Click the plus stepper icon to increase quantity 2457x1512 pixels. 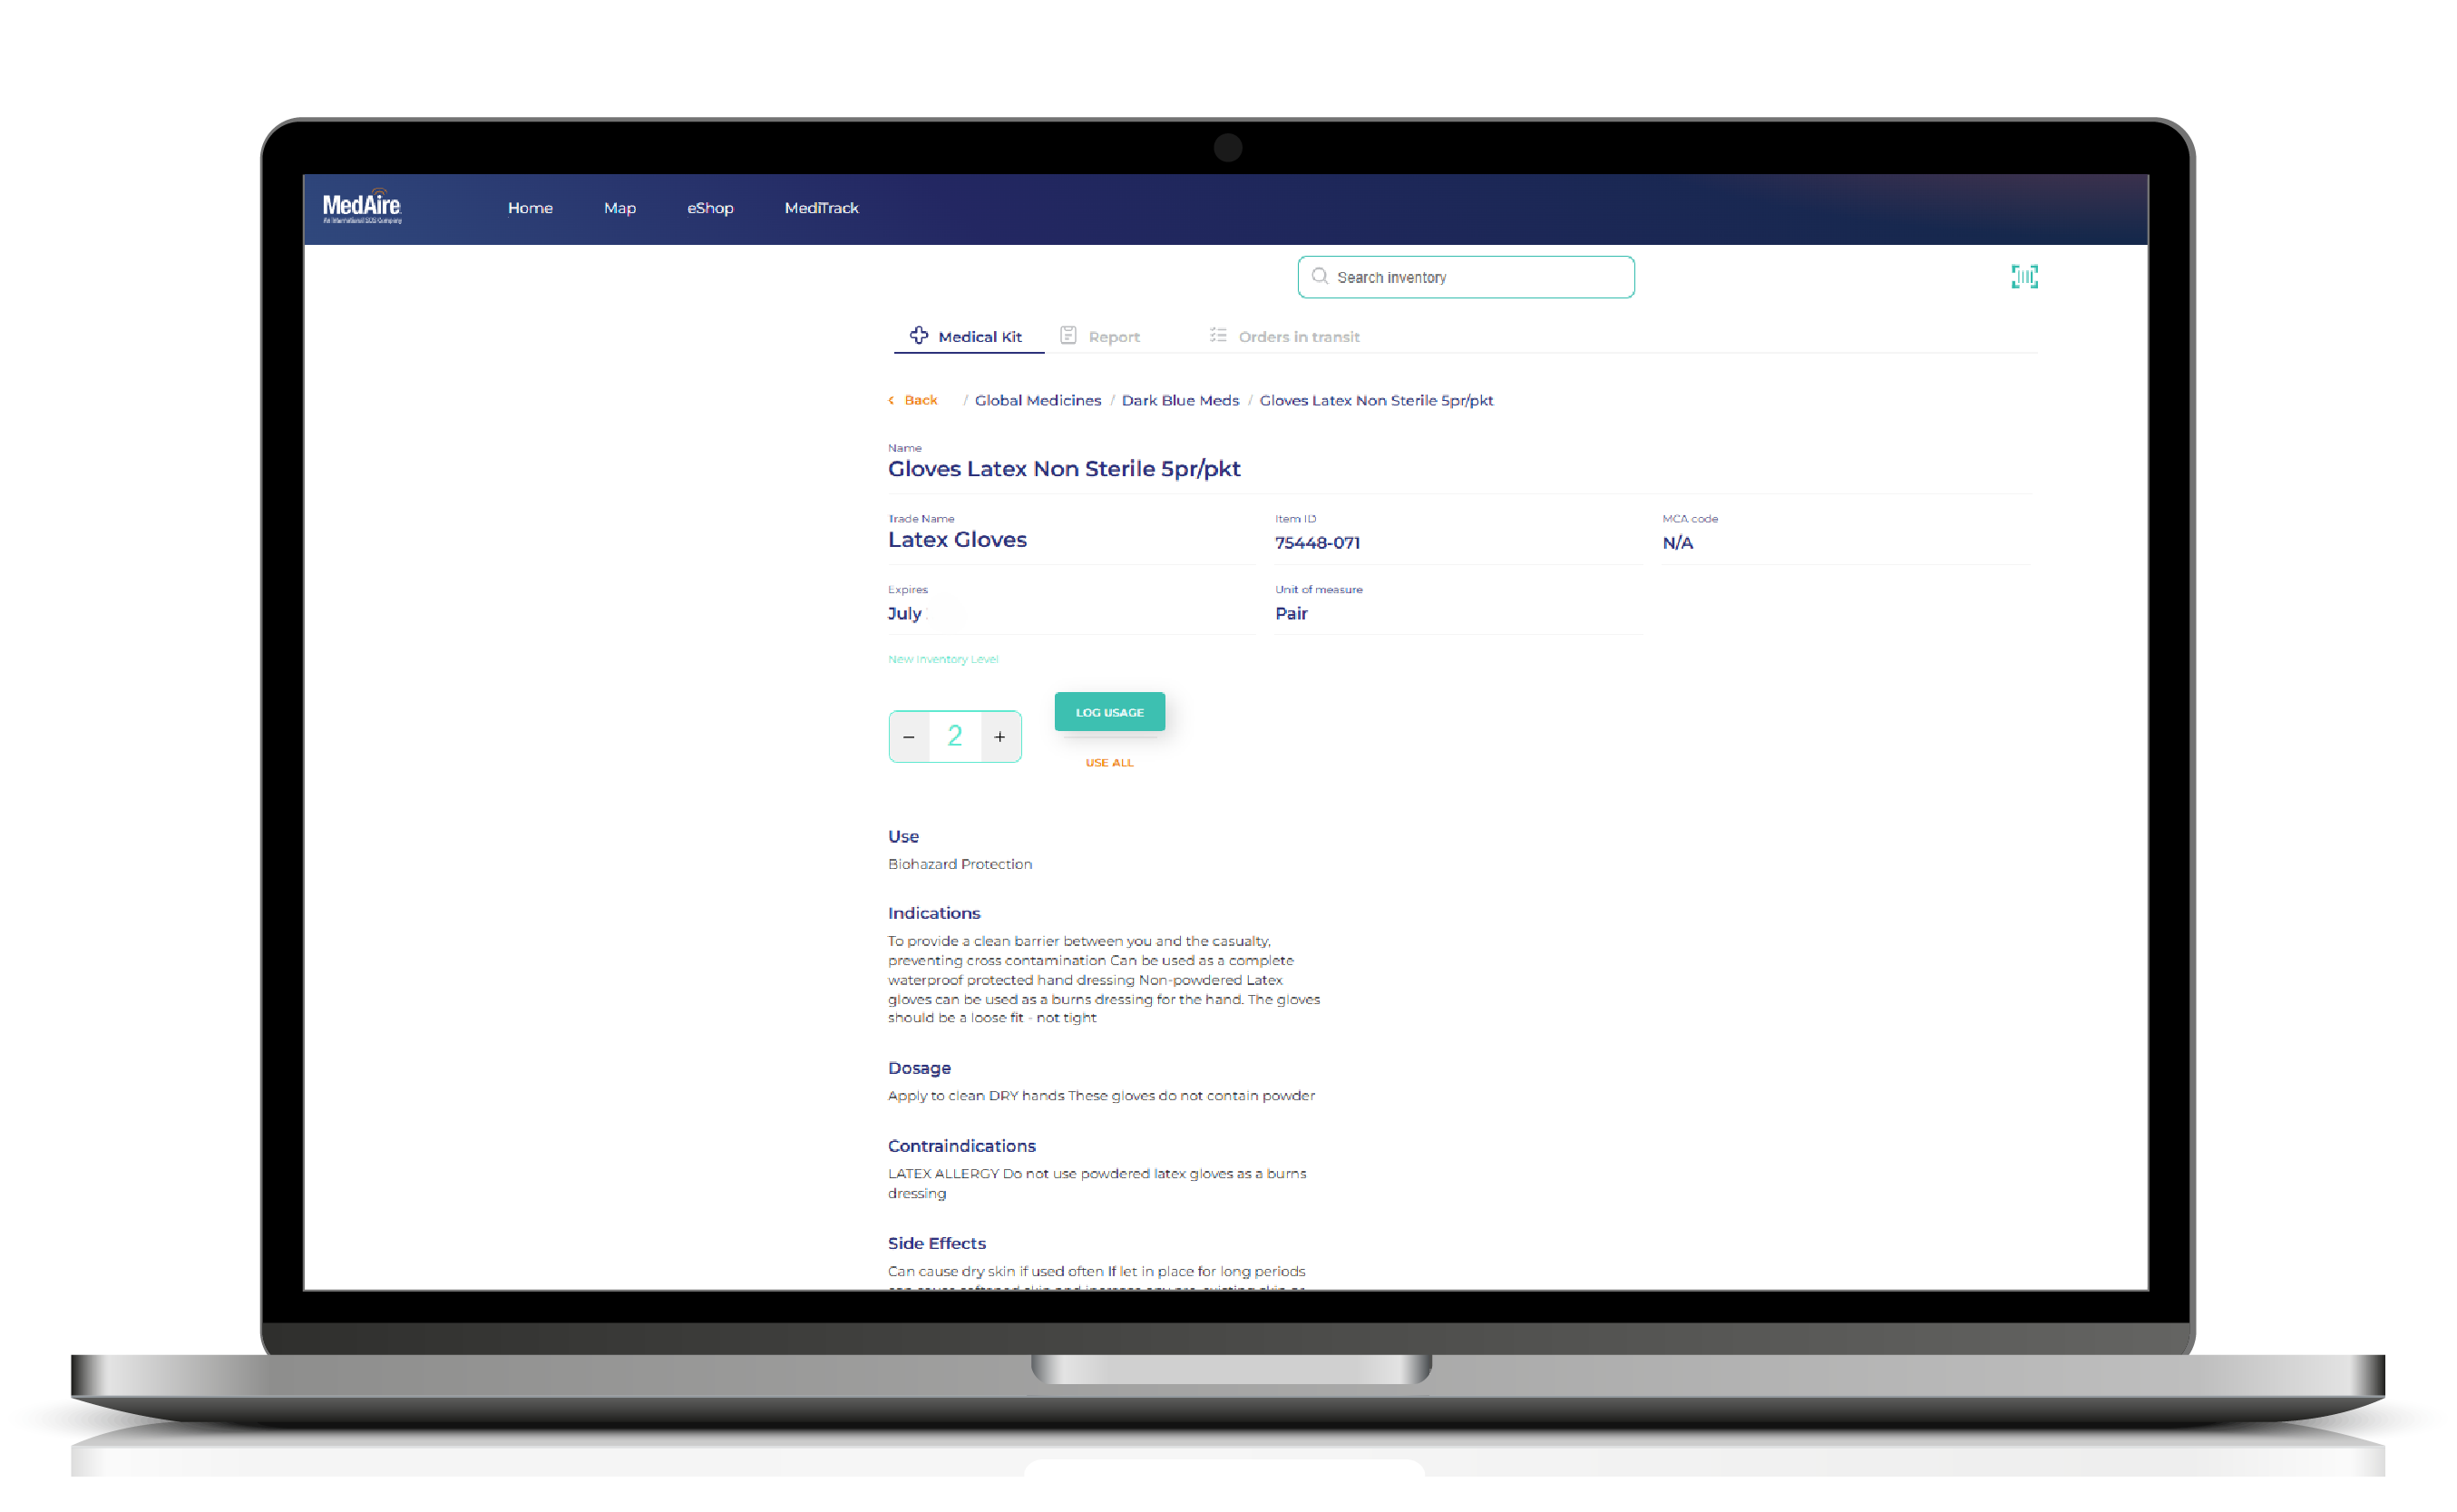coord(999,736)
